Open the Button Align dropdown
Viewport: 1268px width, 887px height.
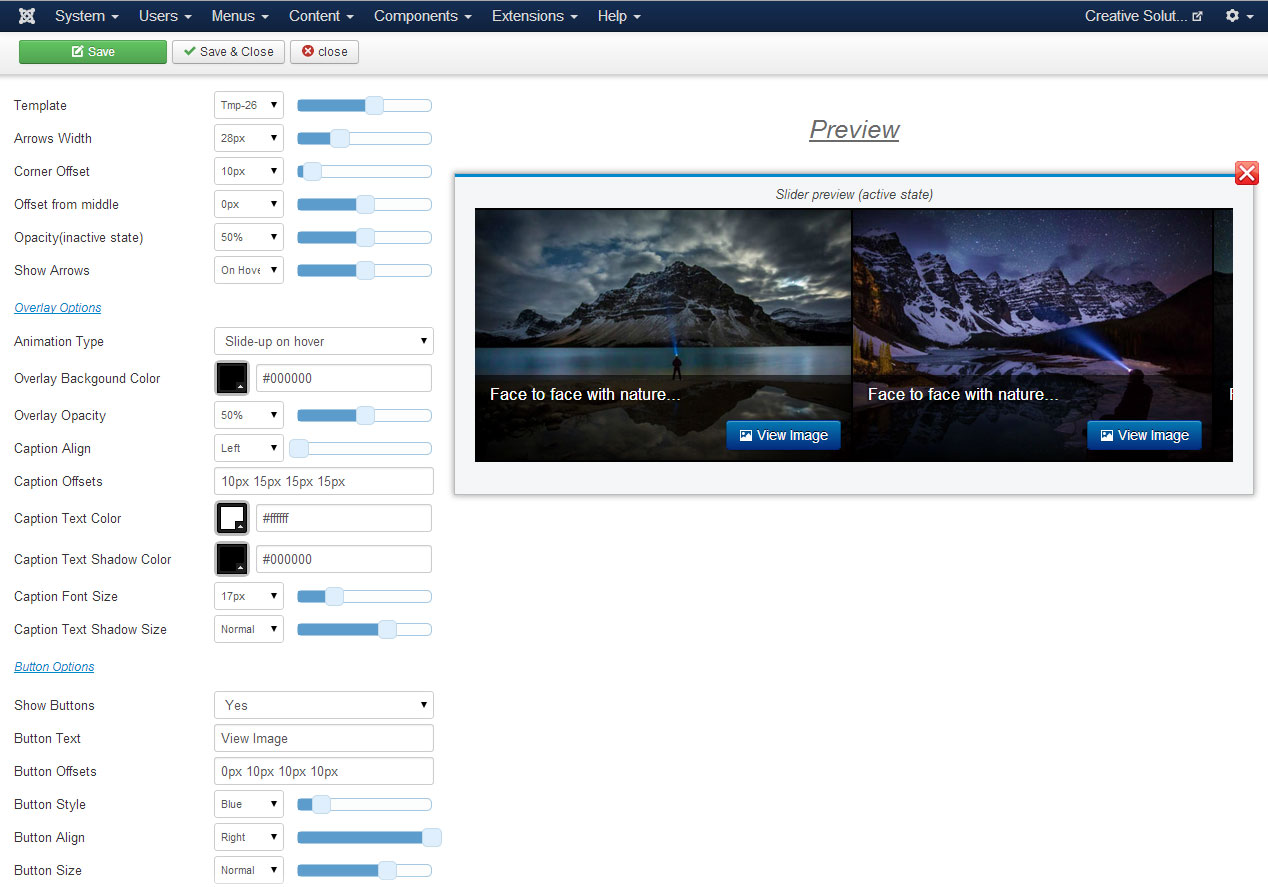tap(249, 837)
